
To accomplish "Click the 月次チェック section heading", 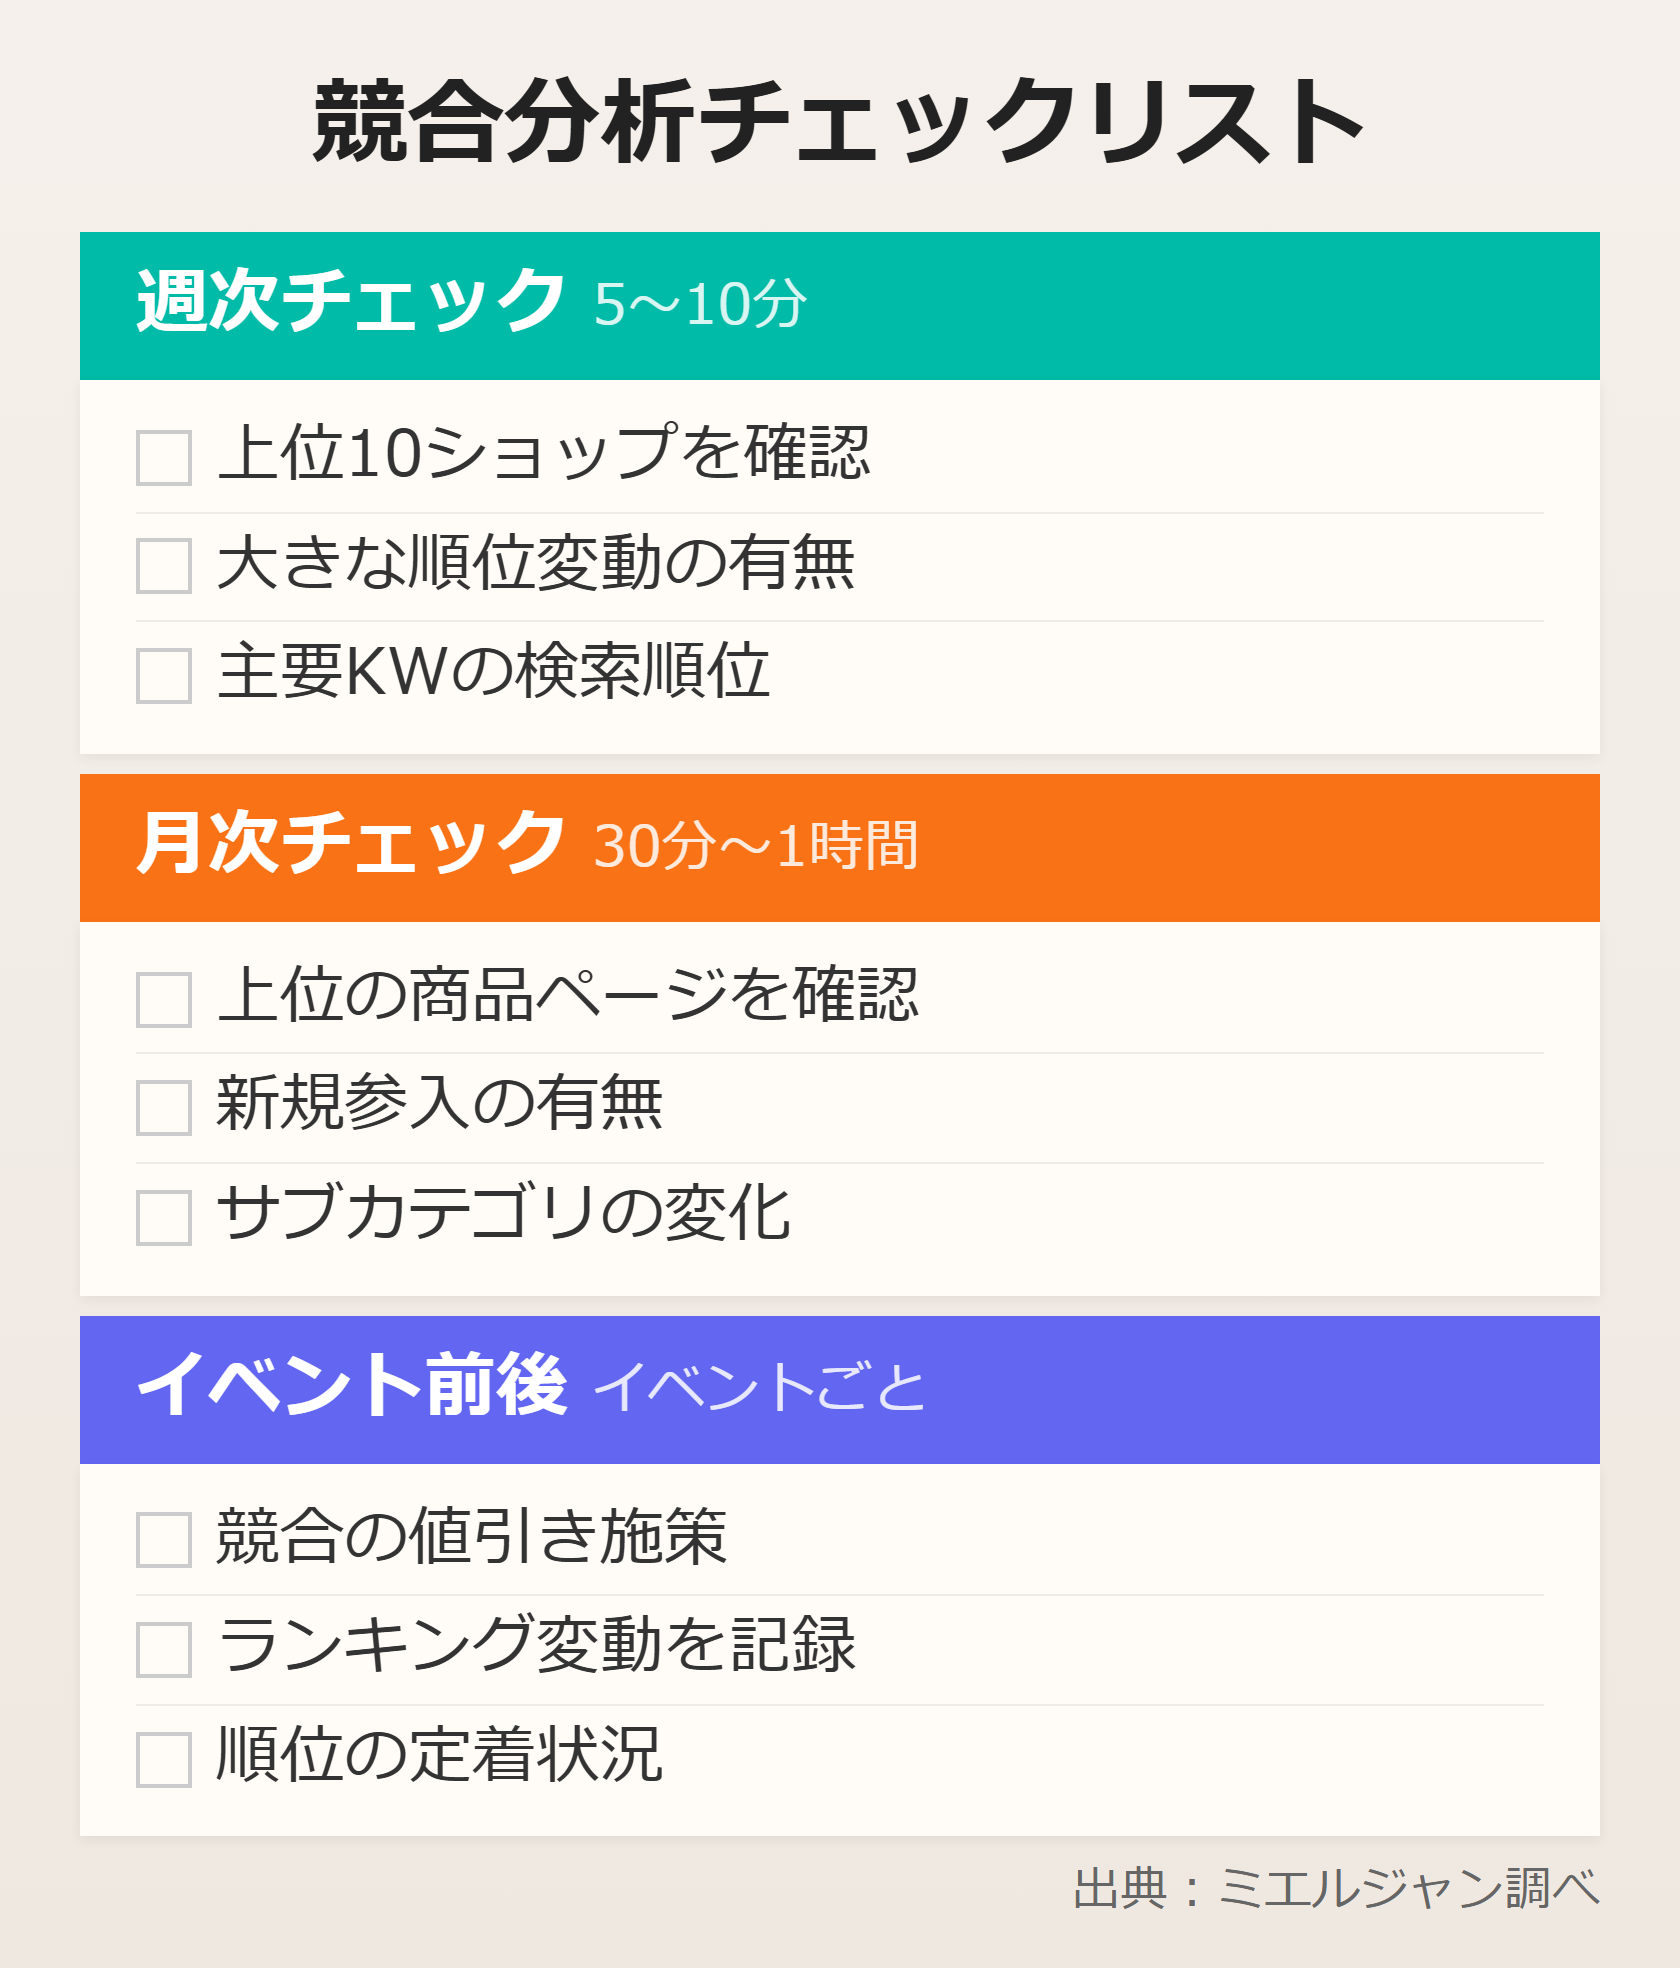I will click(x=350, y=844).
